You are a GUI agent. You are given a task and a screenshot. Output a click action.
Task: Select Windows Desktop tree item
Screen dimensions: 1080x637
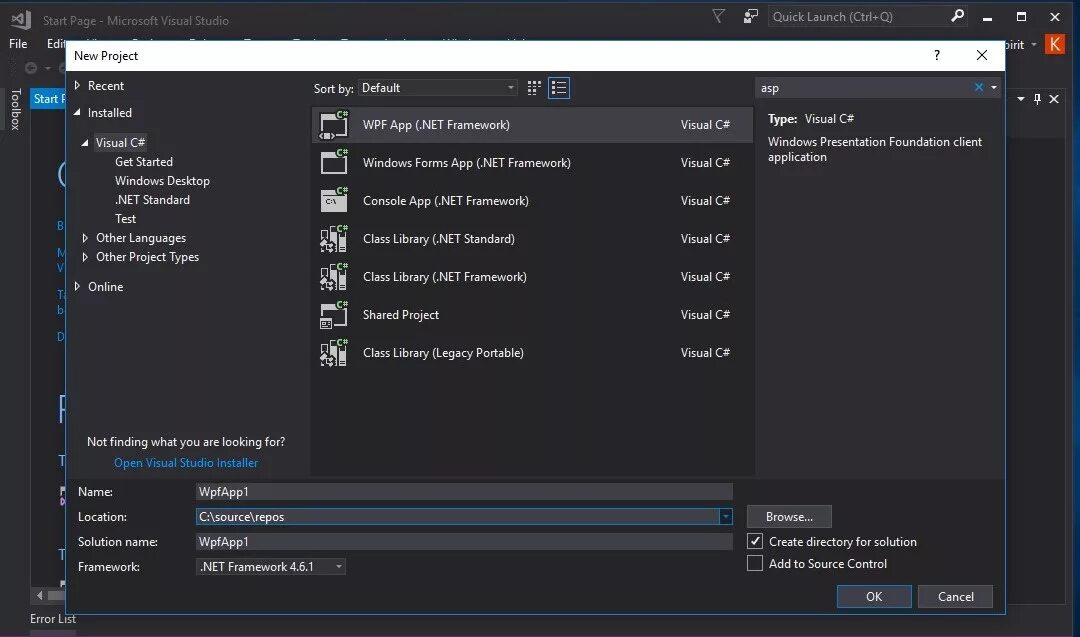pos(163,180)
